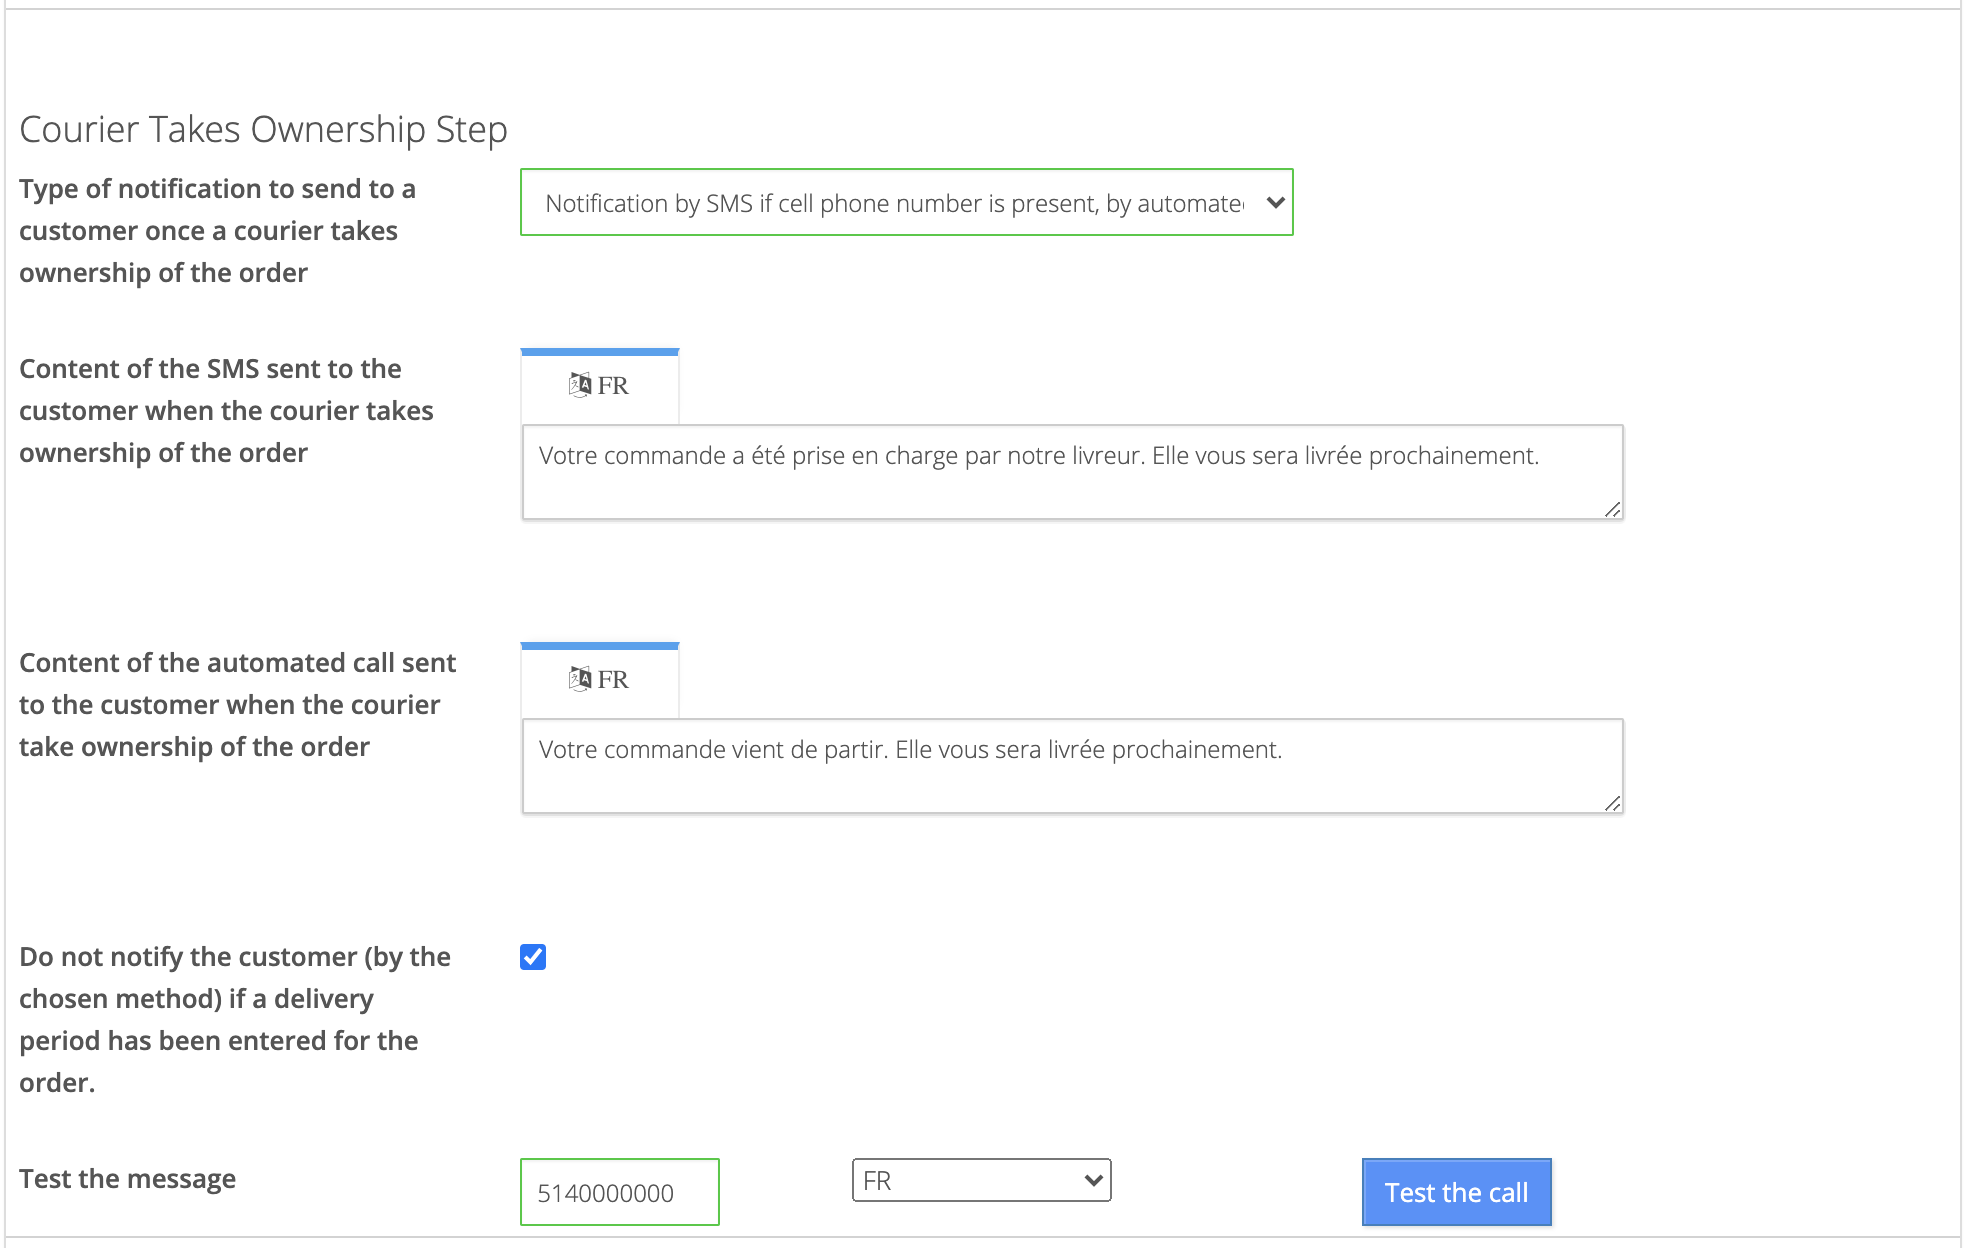1968x1248 pixels.
Task: Click the Courier Takes Ownership Step heading
Action: pyautogui.click(x=263, y=129)
